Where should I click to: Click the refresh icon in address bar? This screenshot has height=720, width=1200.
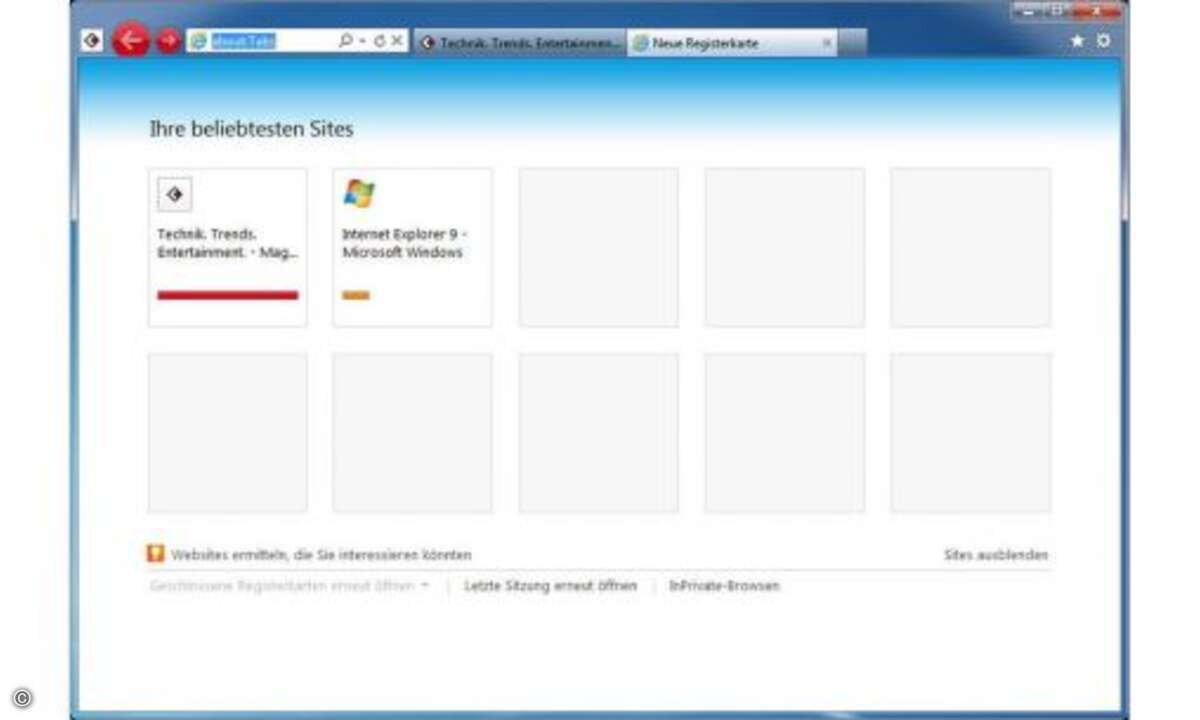coord(379,41)
